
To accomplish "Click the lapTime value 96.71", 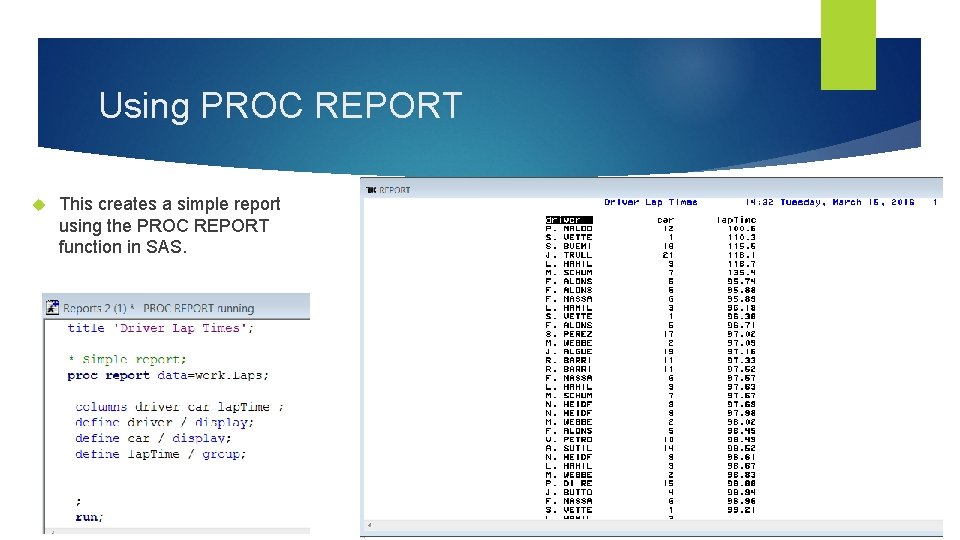I will (741, 326).
